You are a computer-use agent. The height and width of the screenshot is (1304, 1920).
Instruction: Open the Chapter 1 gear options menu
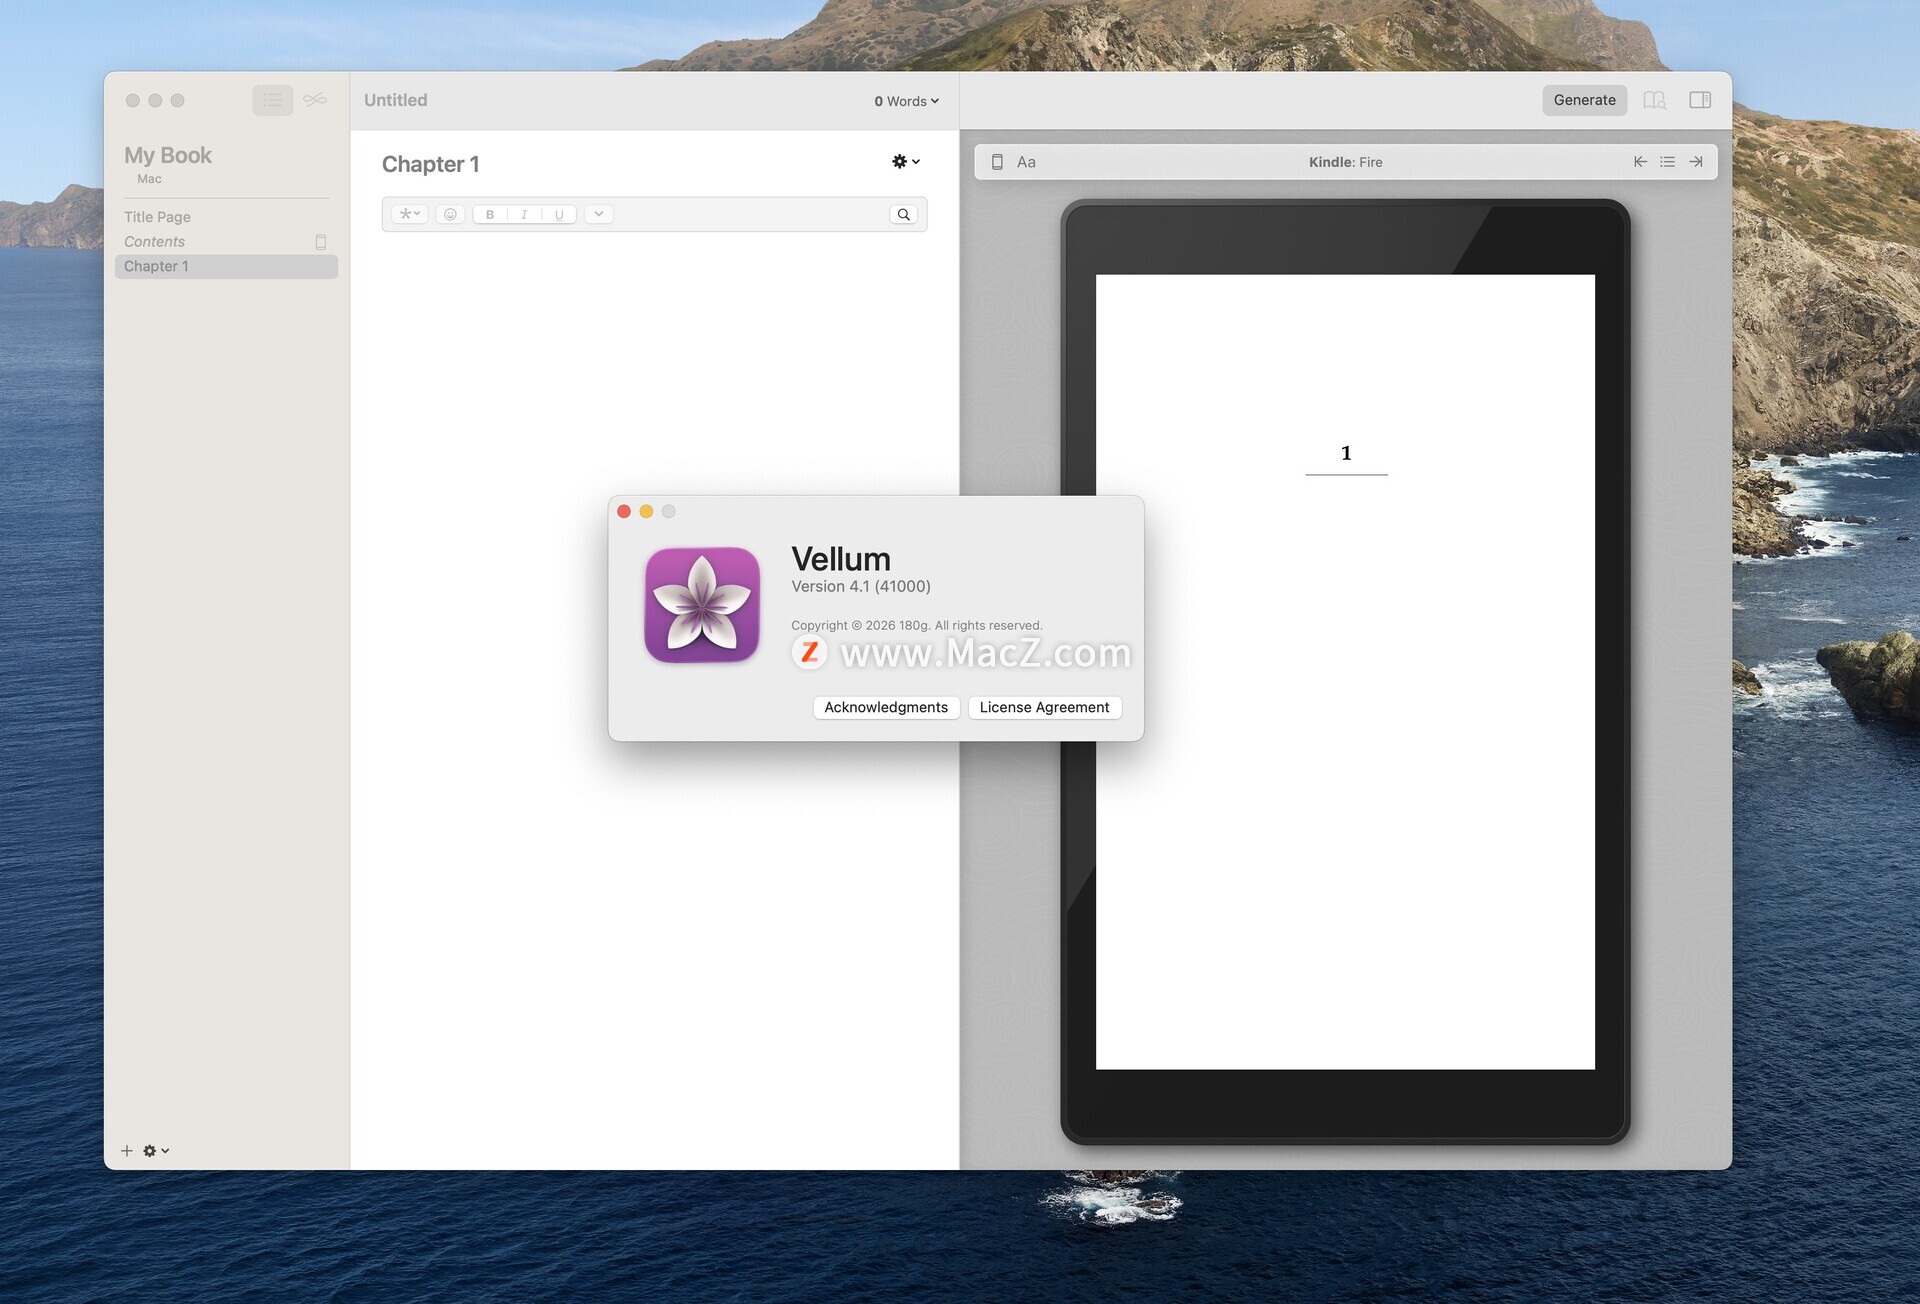point(905,162)
